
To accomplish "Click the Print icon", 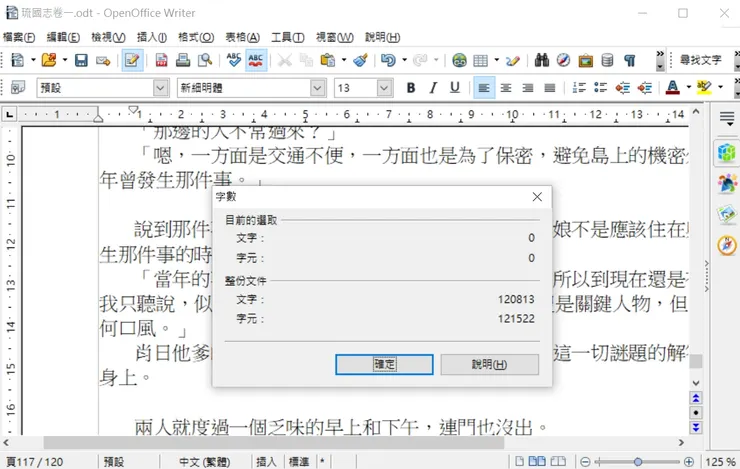I will click(183, 60).
